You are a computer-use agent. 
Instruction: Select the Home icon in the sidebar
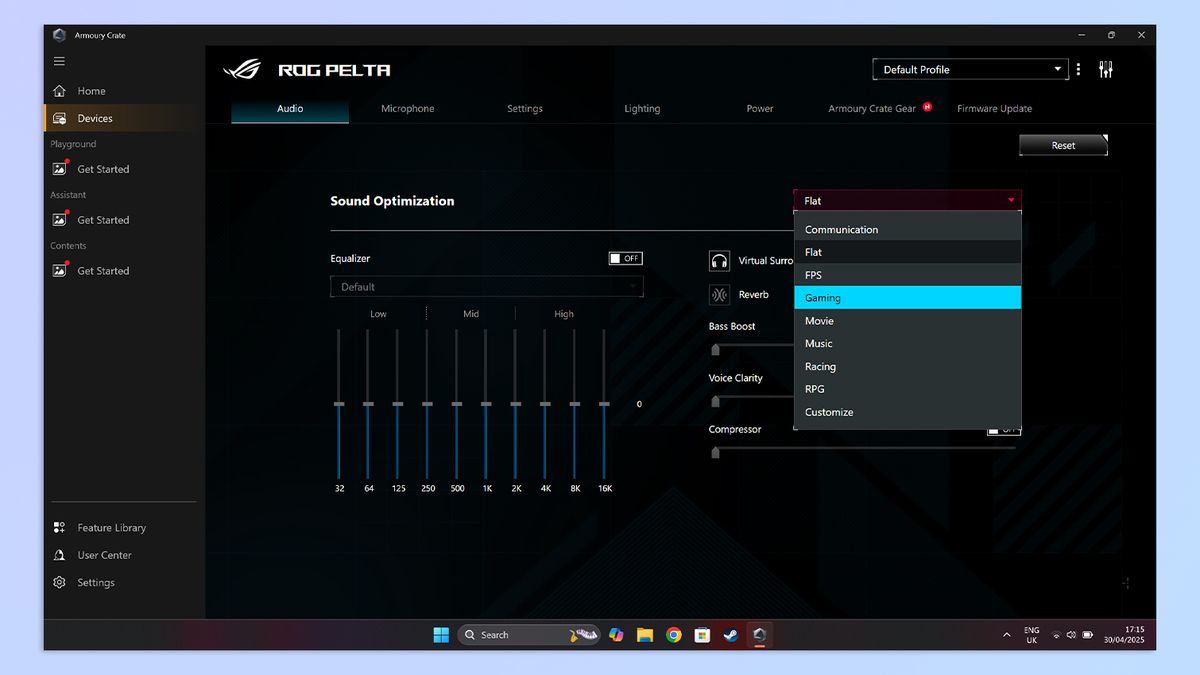click(x=60, y=92)
